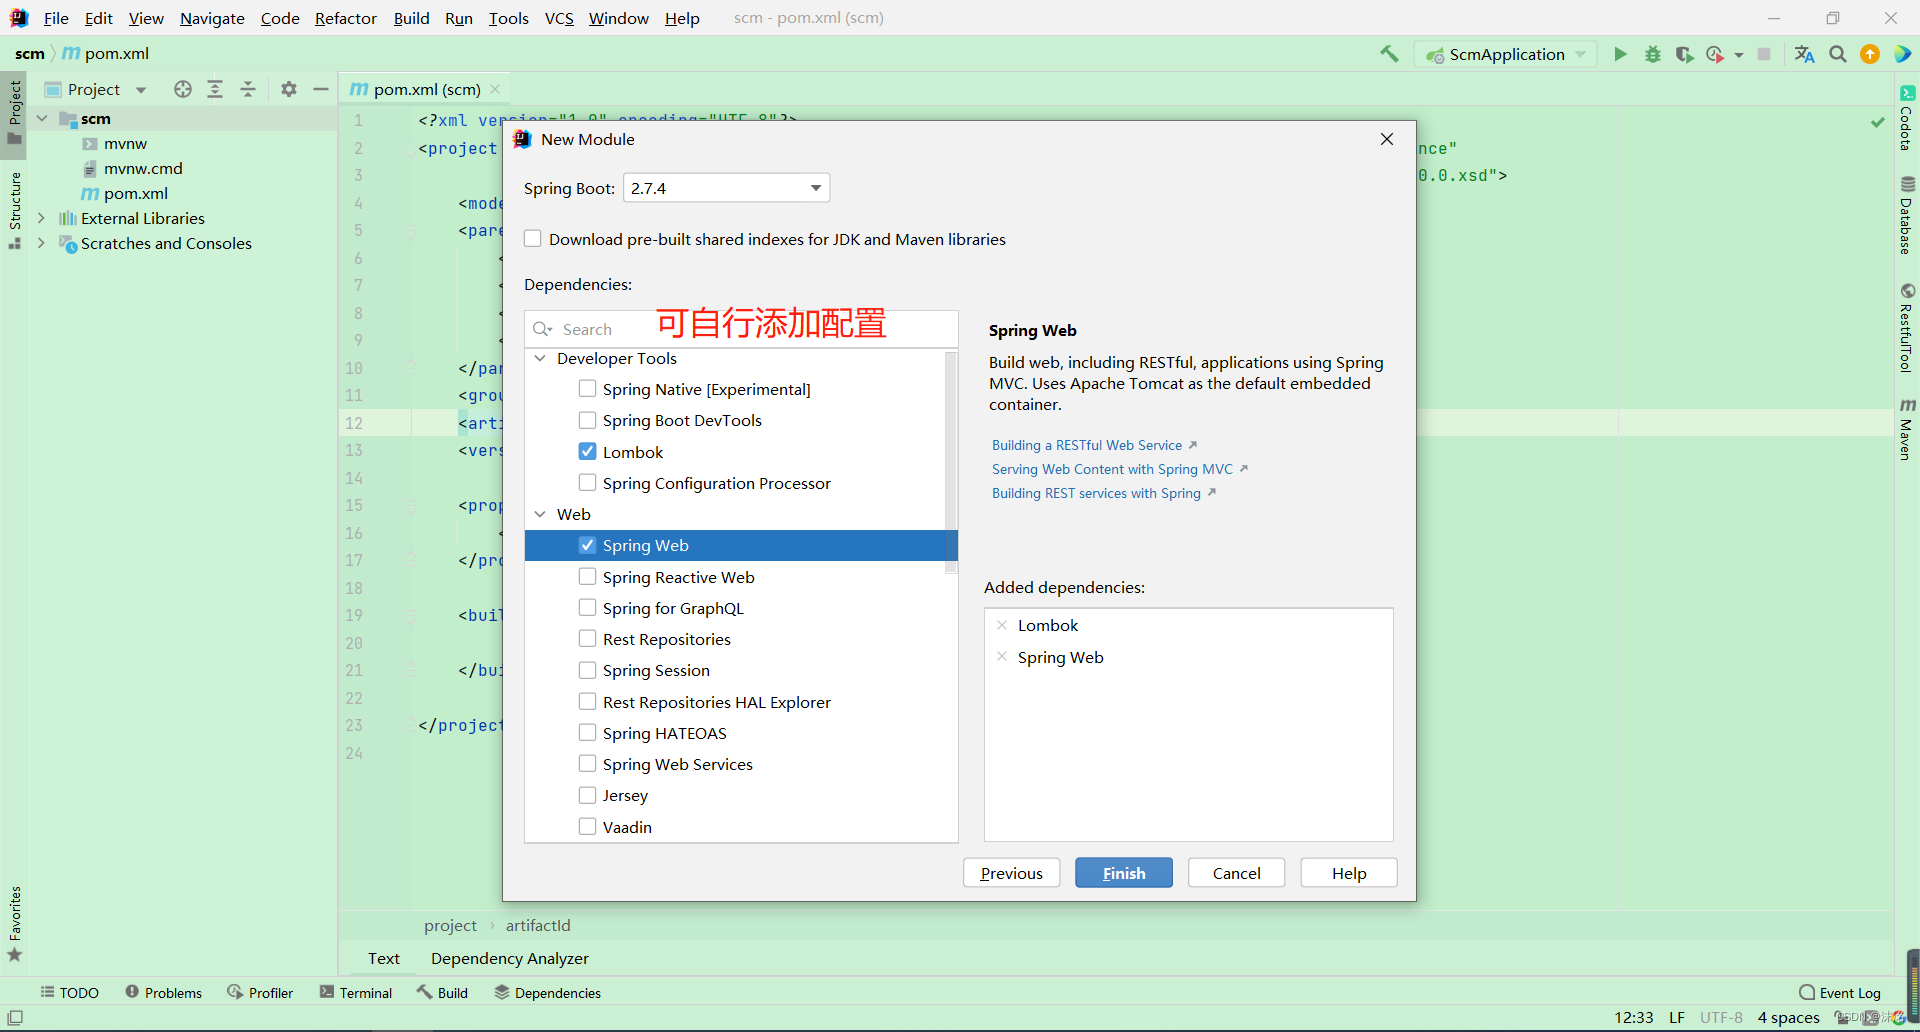Click the tool window toggle icon in status bar corner
The height and width of the screenshot is (1032, 1920).
pos(15,1018)
